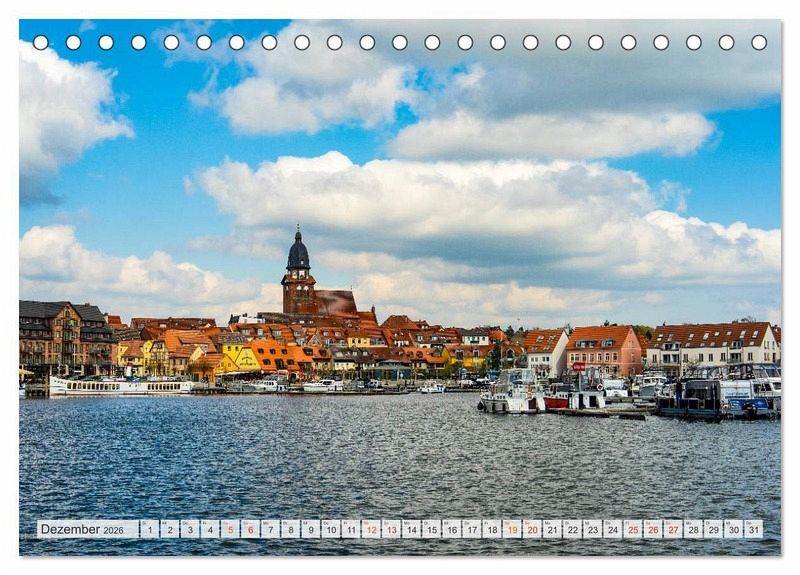
Task: Click date cell 30
Action: click(734, 529)
